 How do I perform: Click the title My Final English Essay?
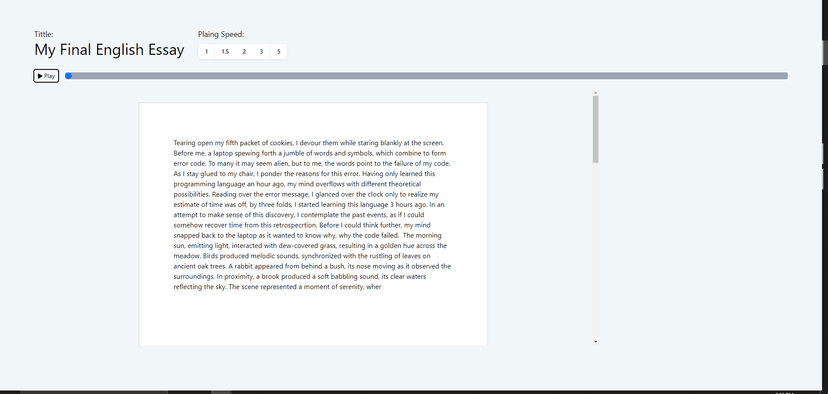tap(109, 50)
